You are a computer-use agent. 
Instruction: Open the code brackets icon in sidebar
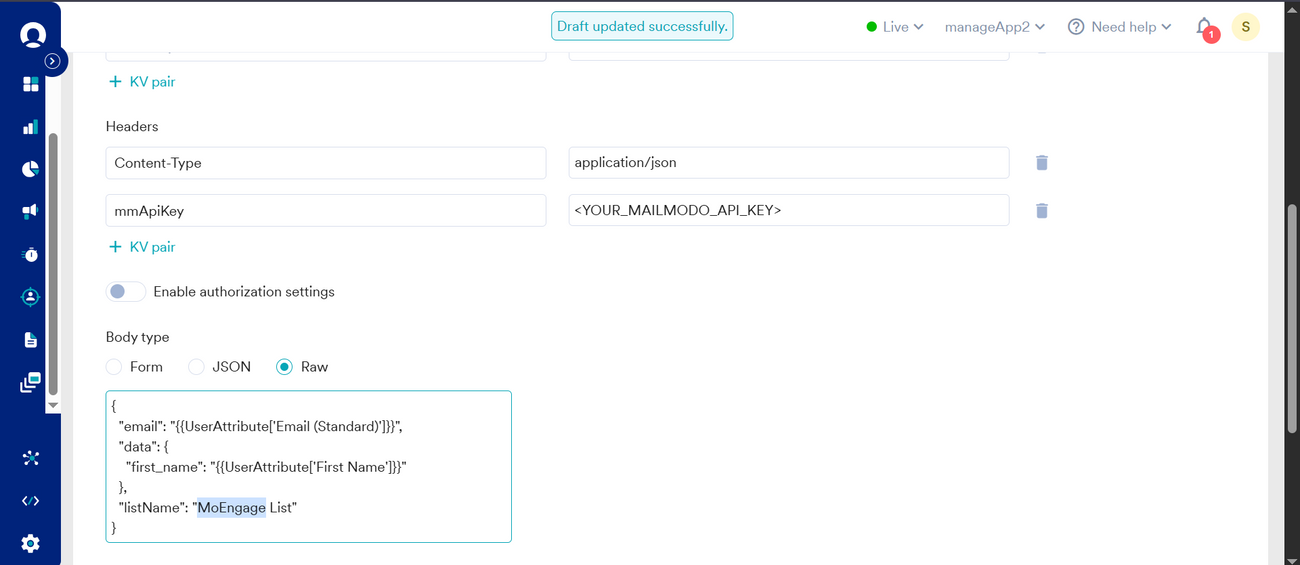click(x=30, y=501)
